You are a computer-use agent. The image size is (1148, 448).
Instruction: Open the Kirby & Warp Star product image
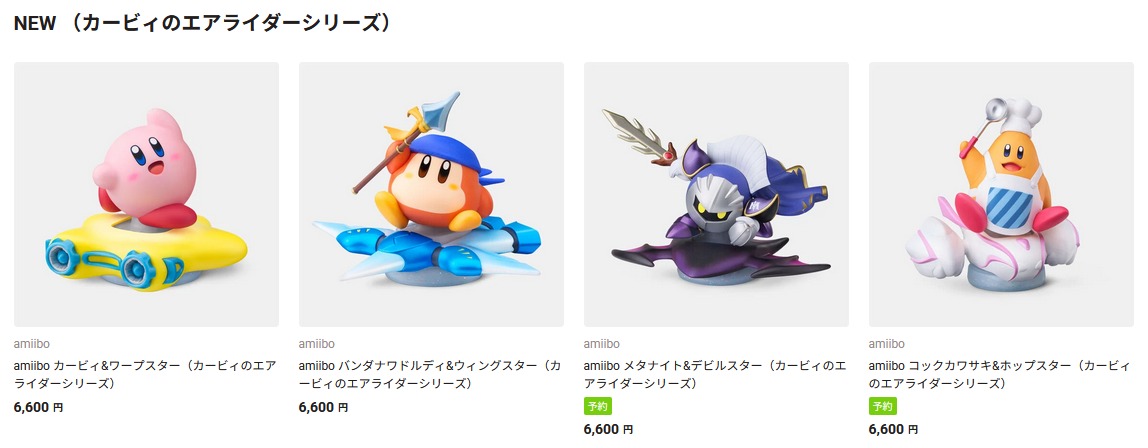pyautogui.click(x=146, y=194)
